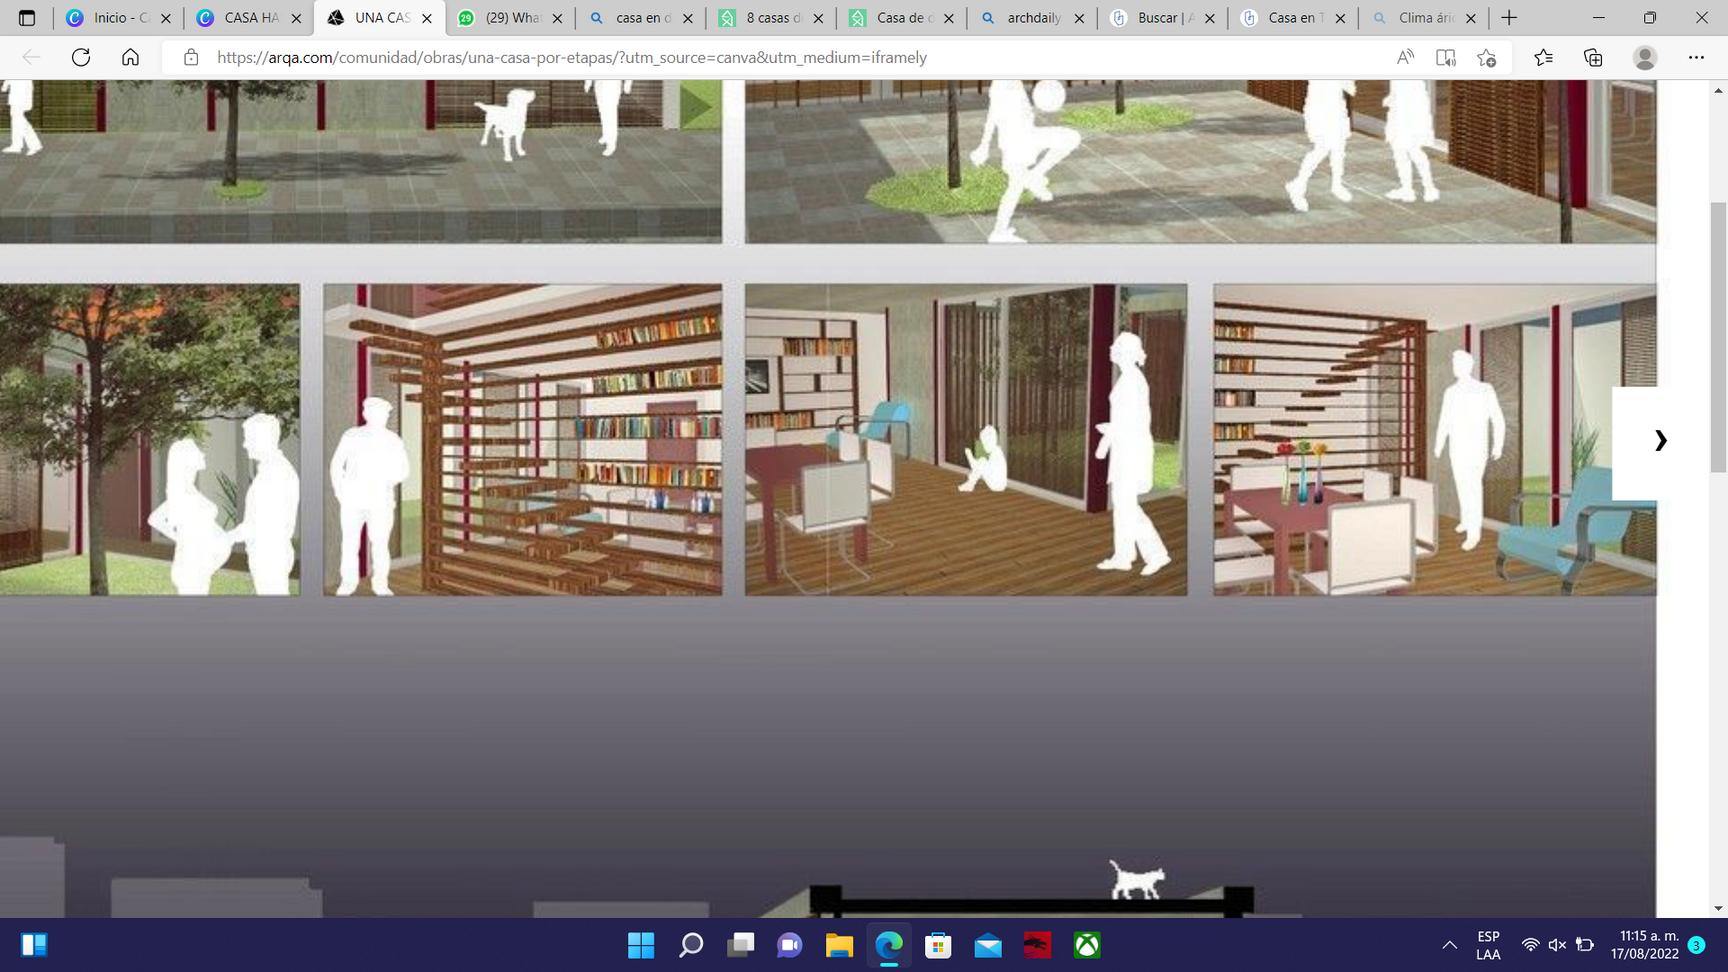Viewport: 1728px width, 972px height.
Task: Go to the browser home page
Action: [x=130, y=57]
